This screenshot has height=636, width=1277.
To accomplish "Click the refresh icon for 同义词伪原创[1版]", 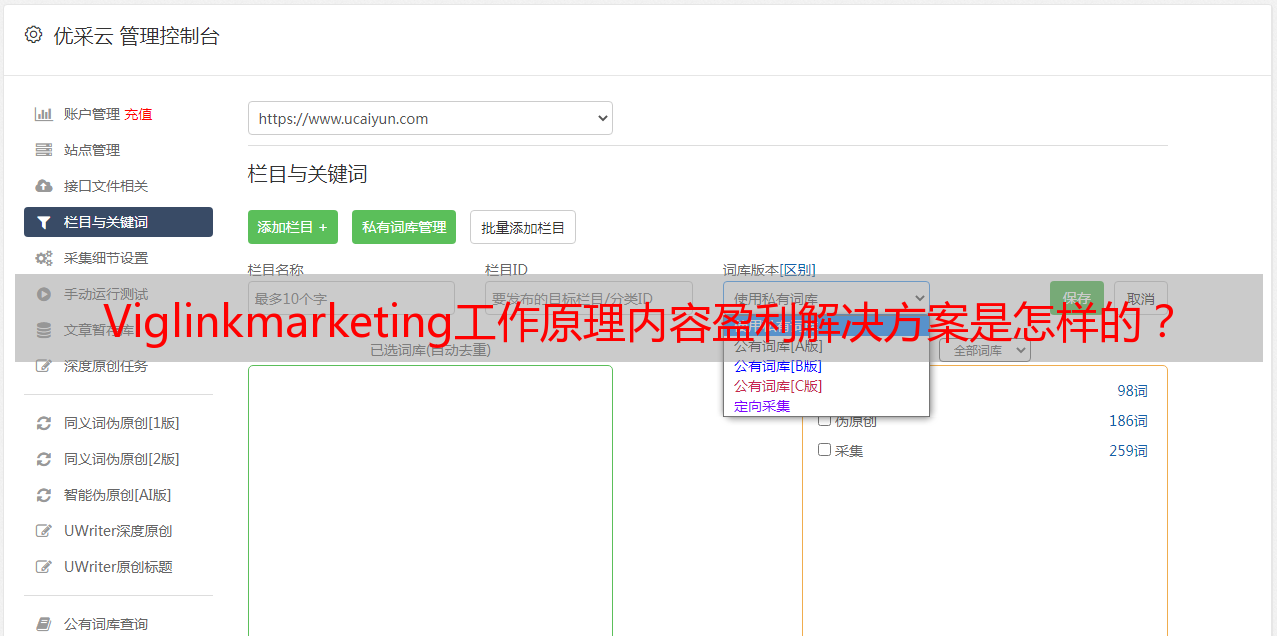I will [x=43, y=423].
